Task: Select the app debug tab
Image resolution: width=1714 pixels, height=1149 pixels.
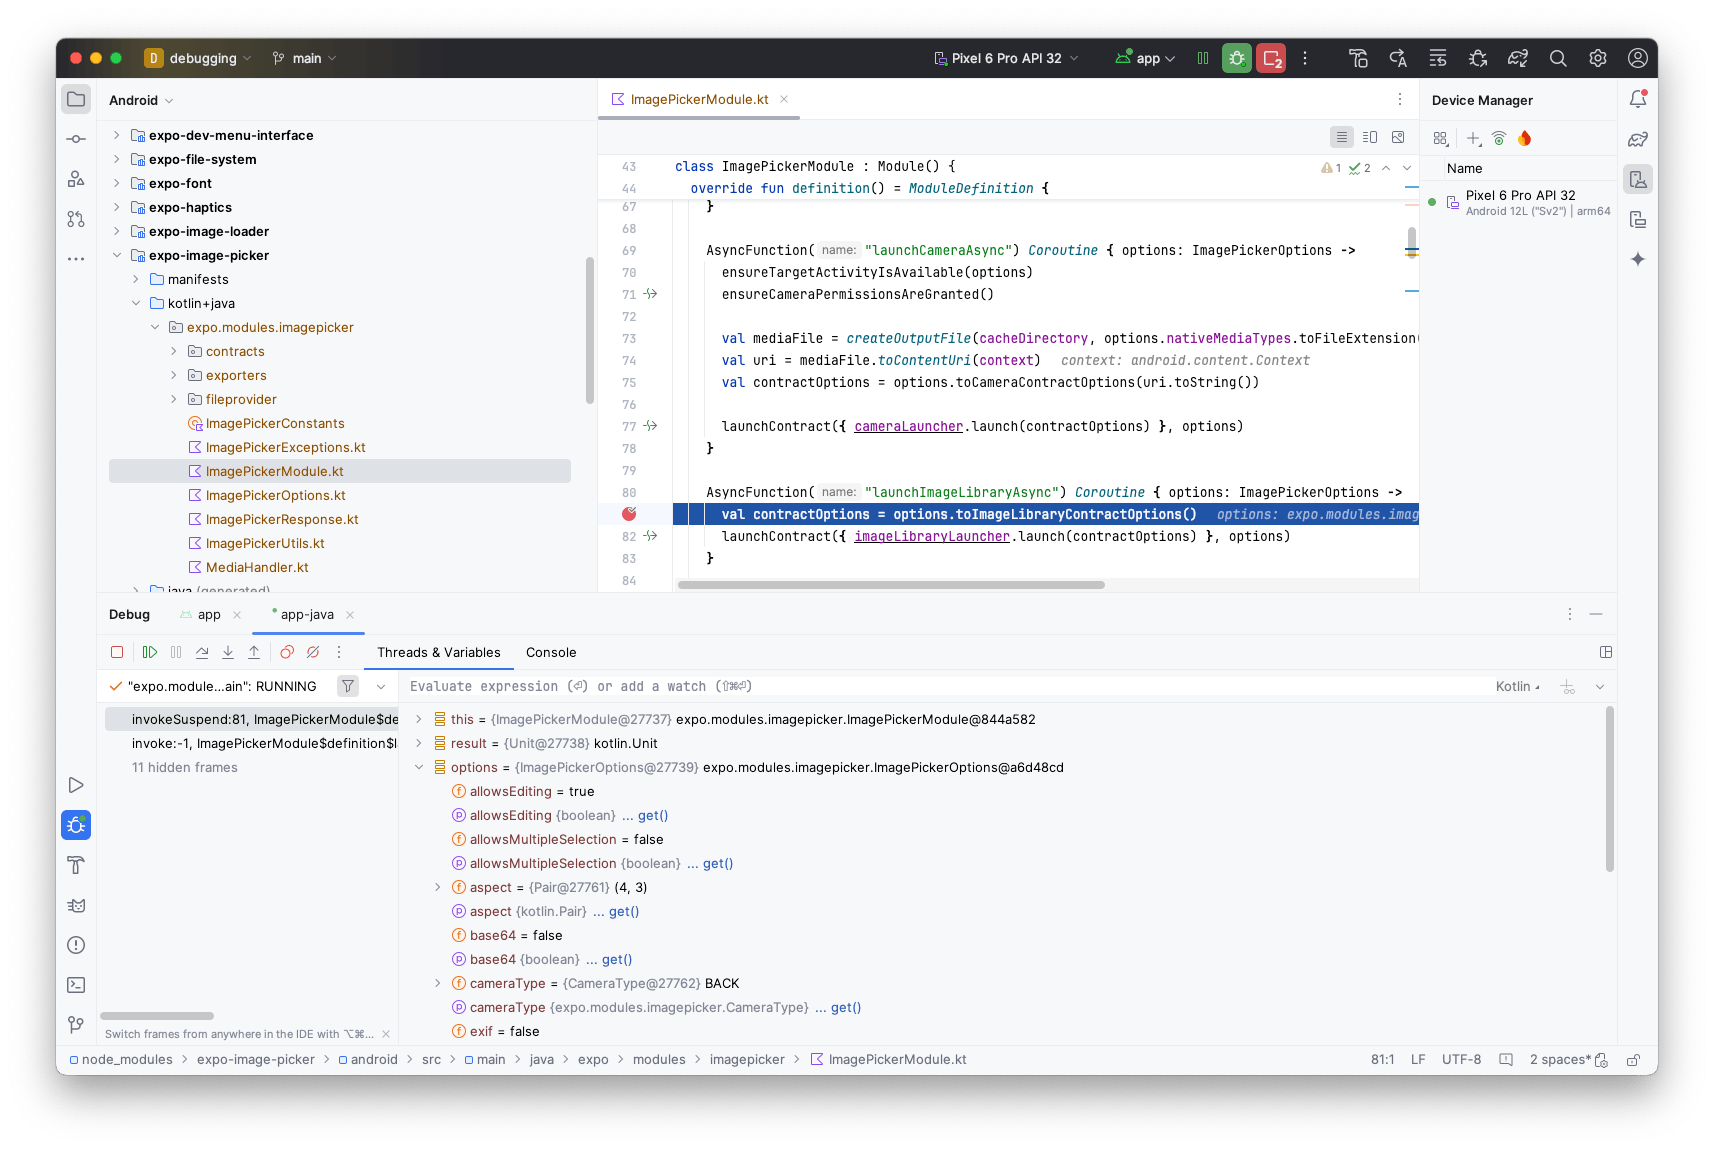Action: (x=207, y=614)
